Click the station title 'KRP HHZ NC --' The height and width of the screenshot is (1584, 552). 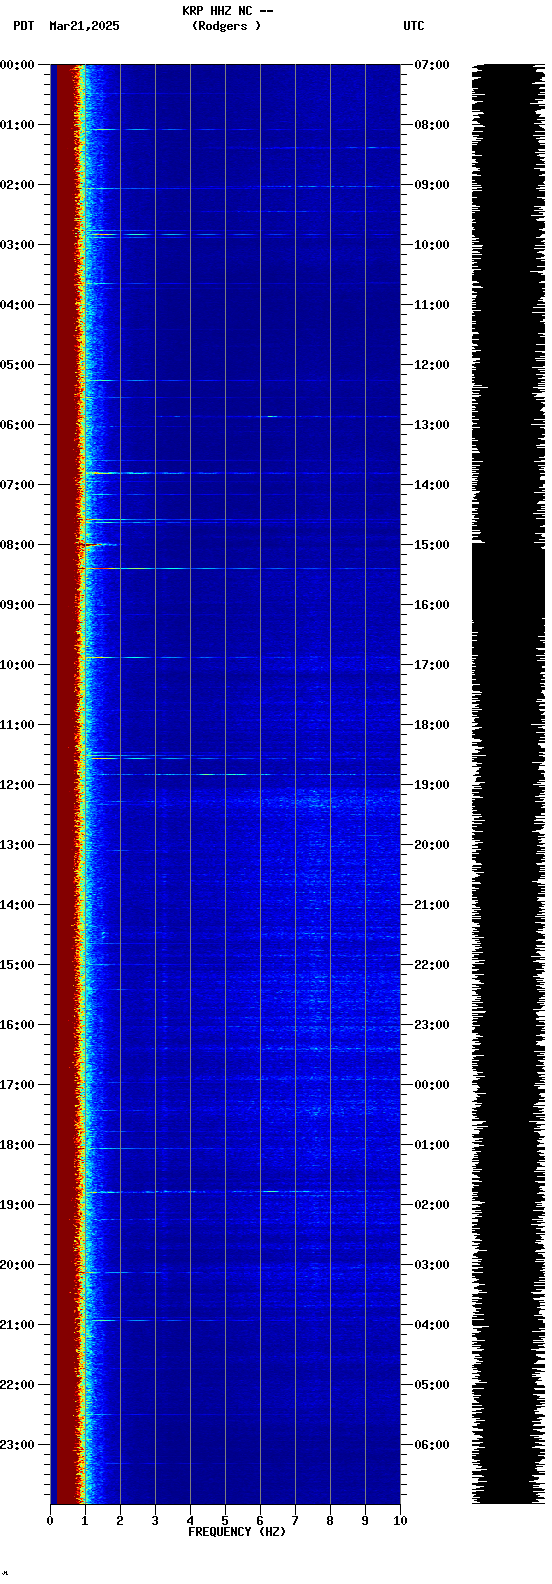(x=227, y=11)
